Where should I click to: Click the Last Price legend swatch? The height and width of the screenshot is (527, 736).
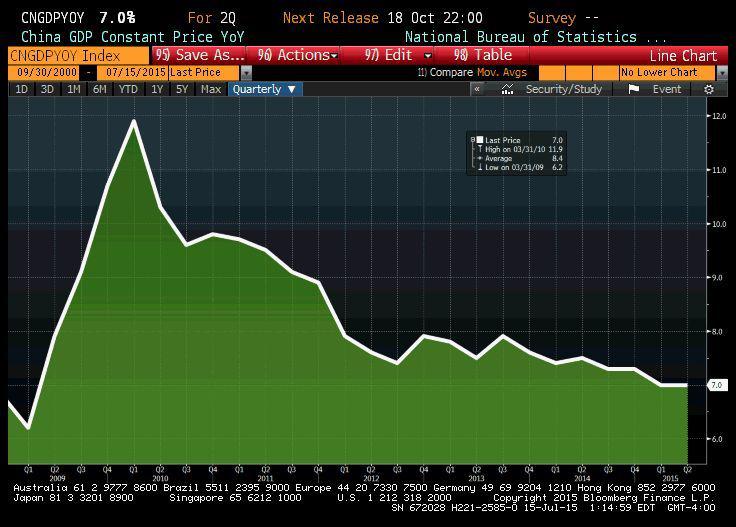(x=480, y=140)
